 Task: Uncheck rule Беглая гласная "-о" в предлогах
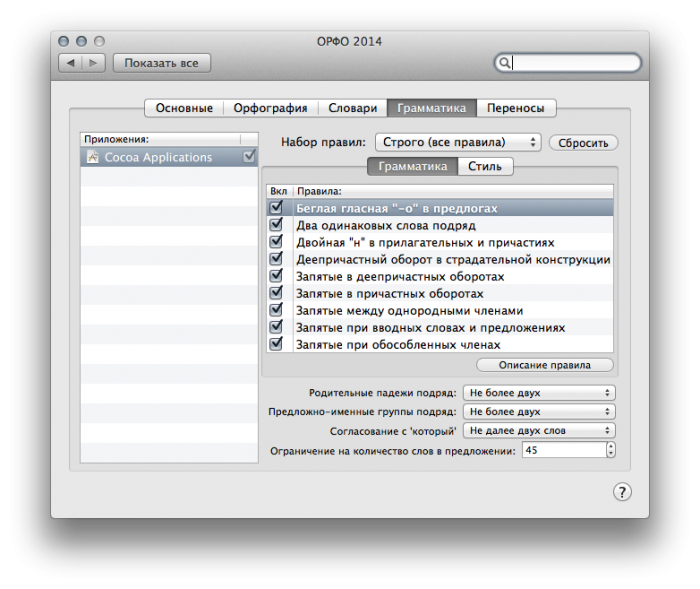[x=276, y=207]
